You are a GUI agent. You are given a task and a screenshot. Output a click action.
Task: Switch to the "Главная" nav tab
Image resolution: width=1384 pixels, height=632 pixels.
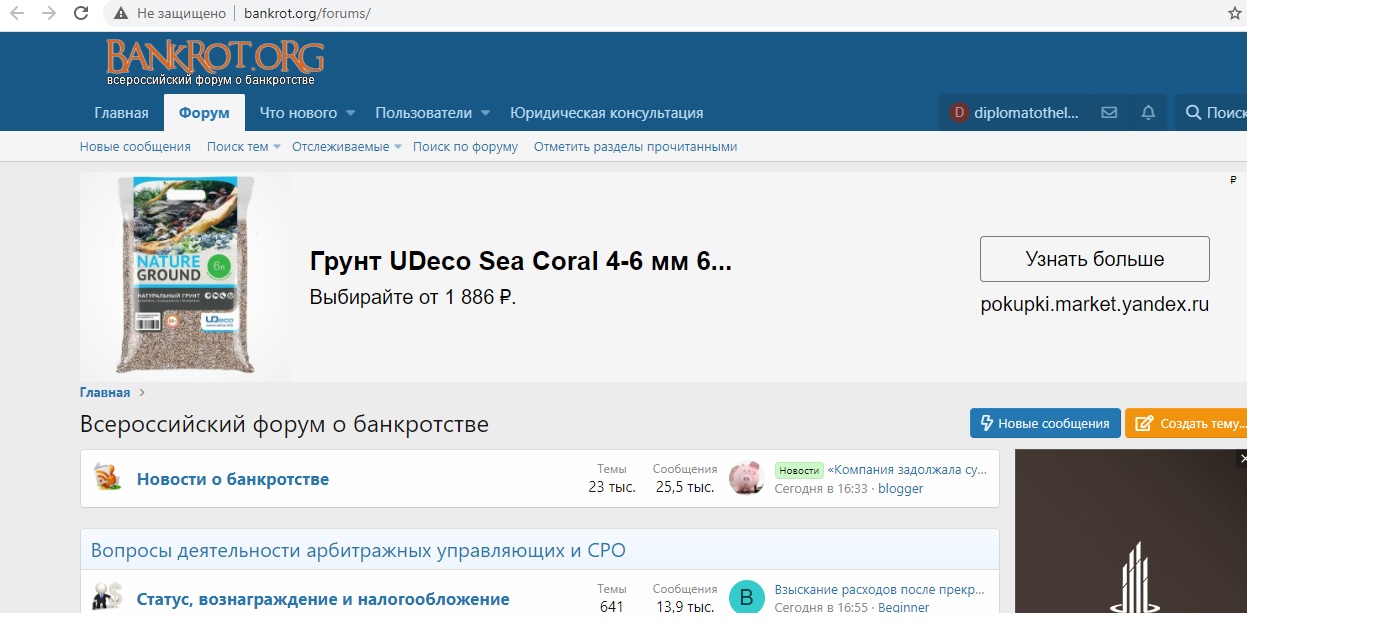point(121,113)
